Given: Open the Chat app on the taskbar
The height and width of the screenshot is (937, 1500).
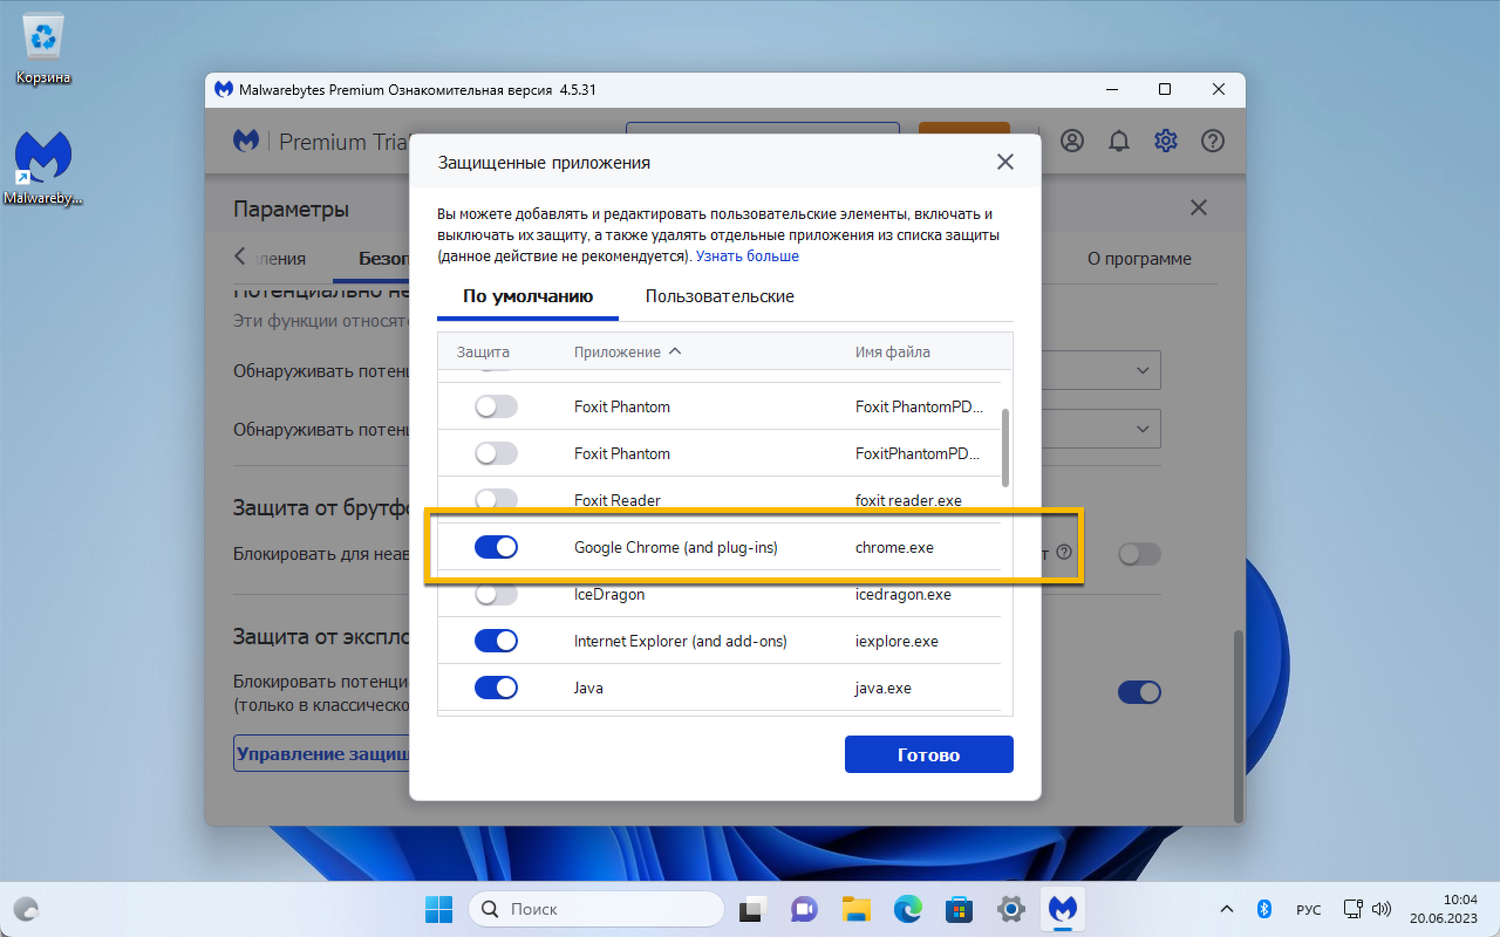Looking at the screenshot, I should 804,909.
